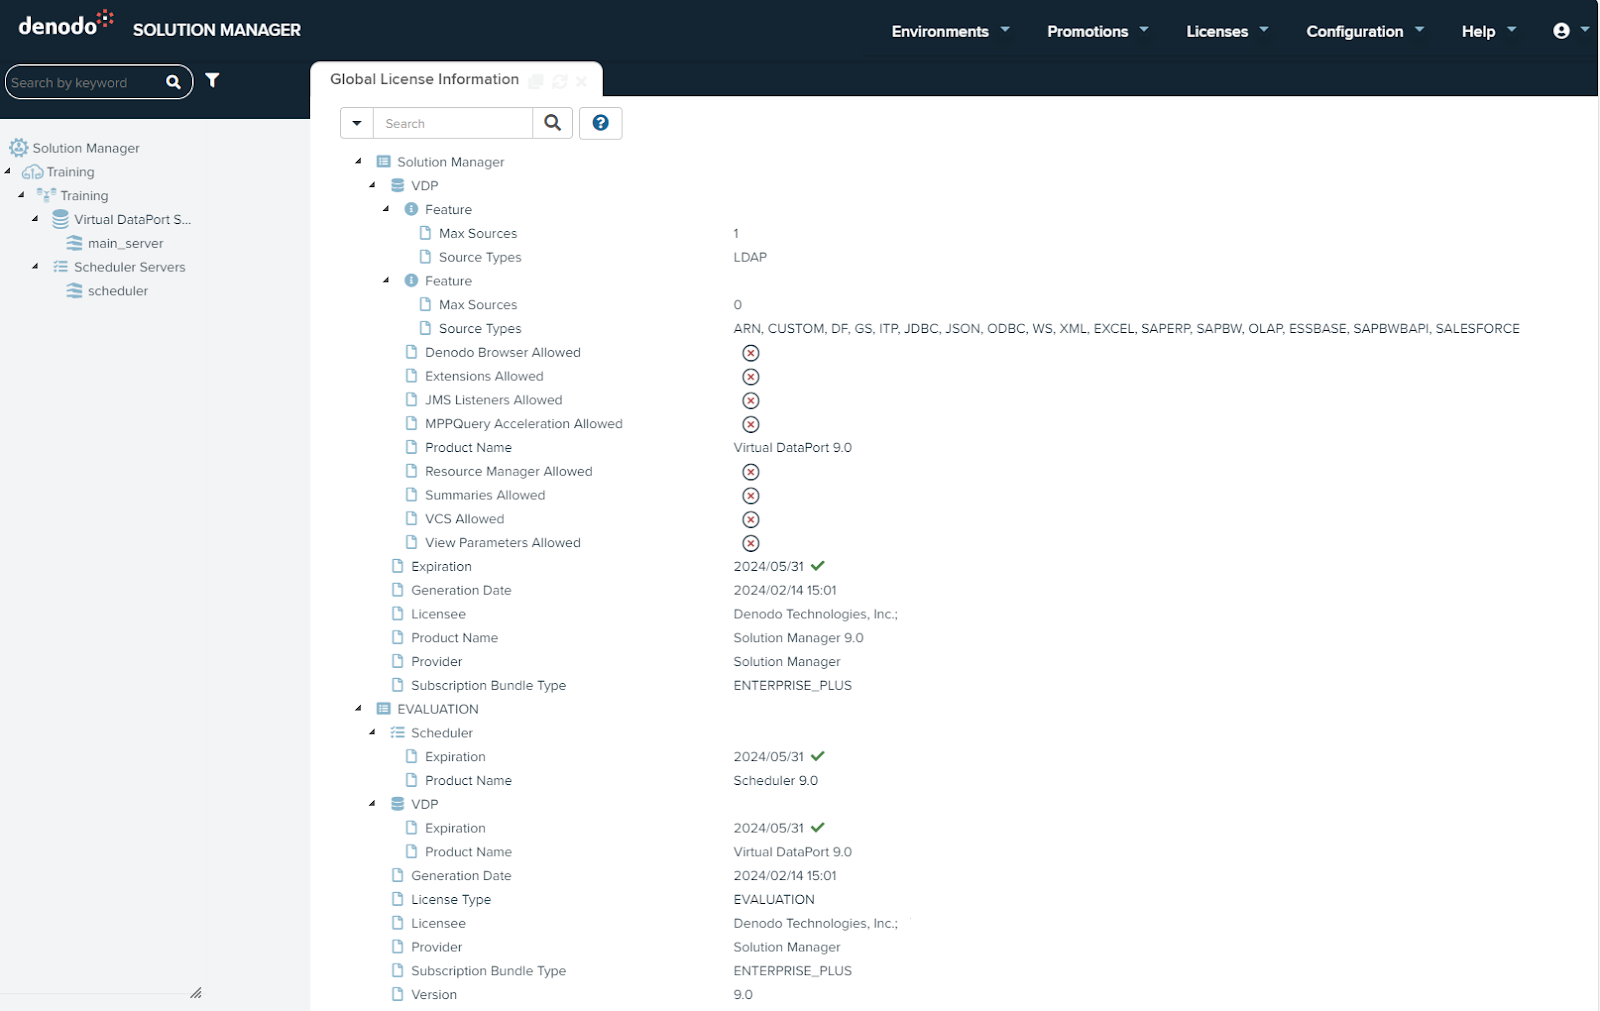Click the 'Solution Manager 9.0' product name value

point(798,637)
